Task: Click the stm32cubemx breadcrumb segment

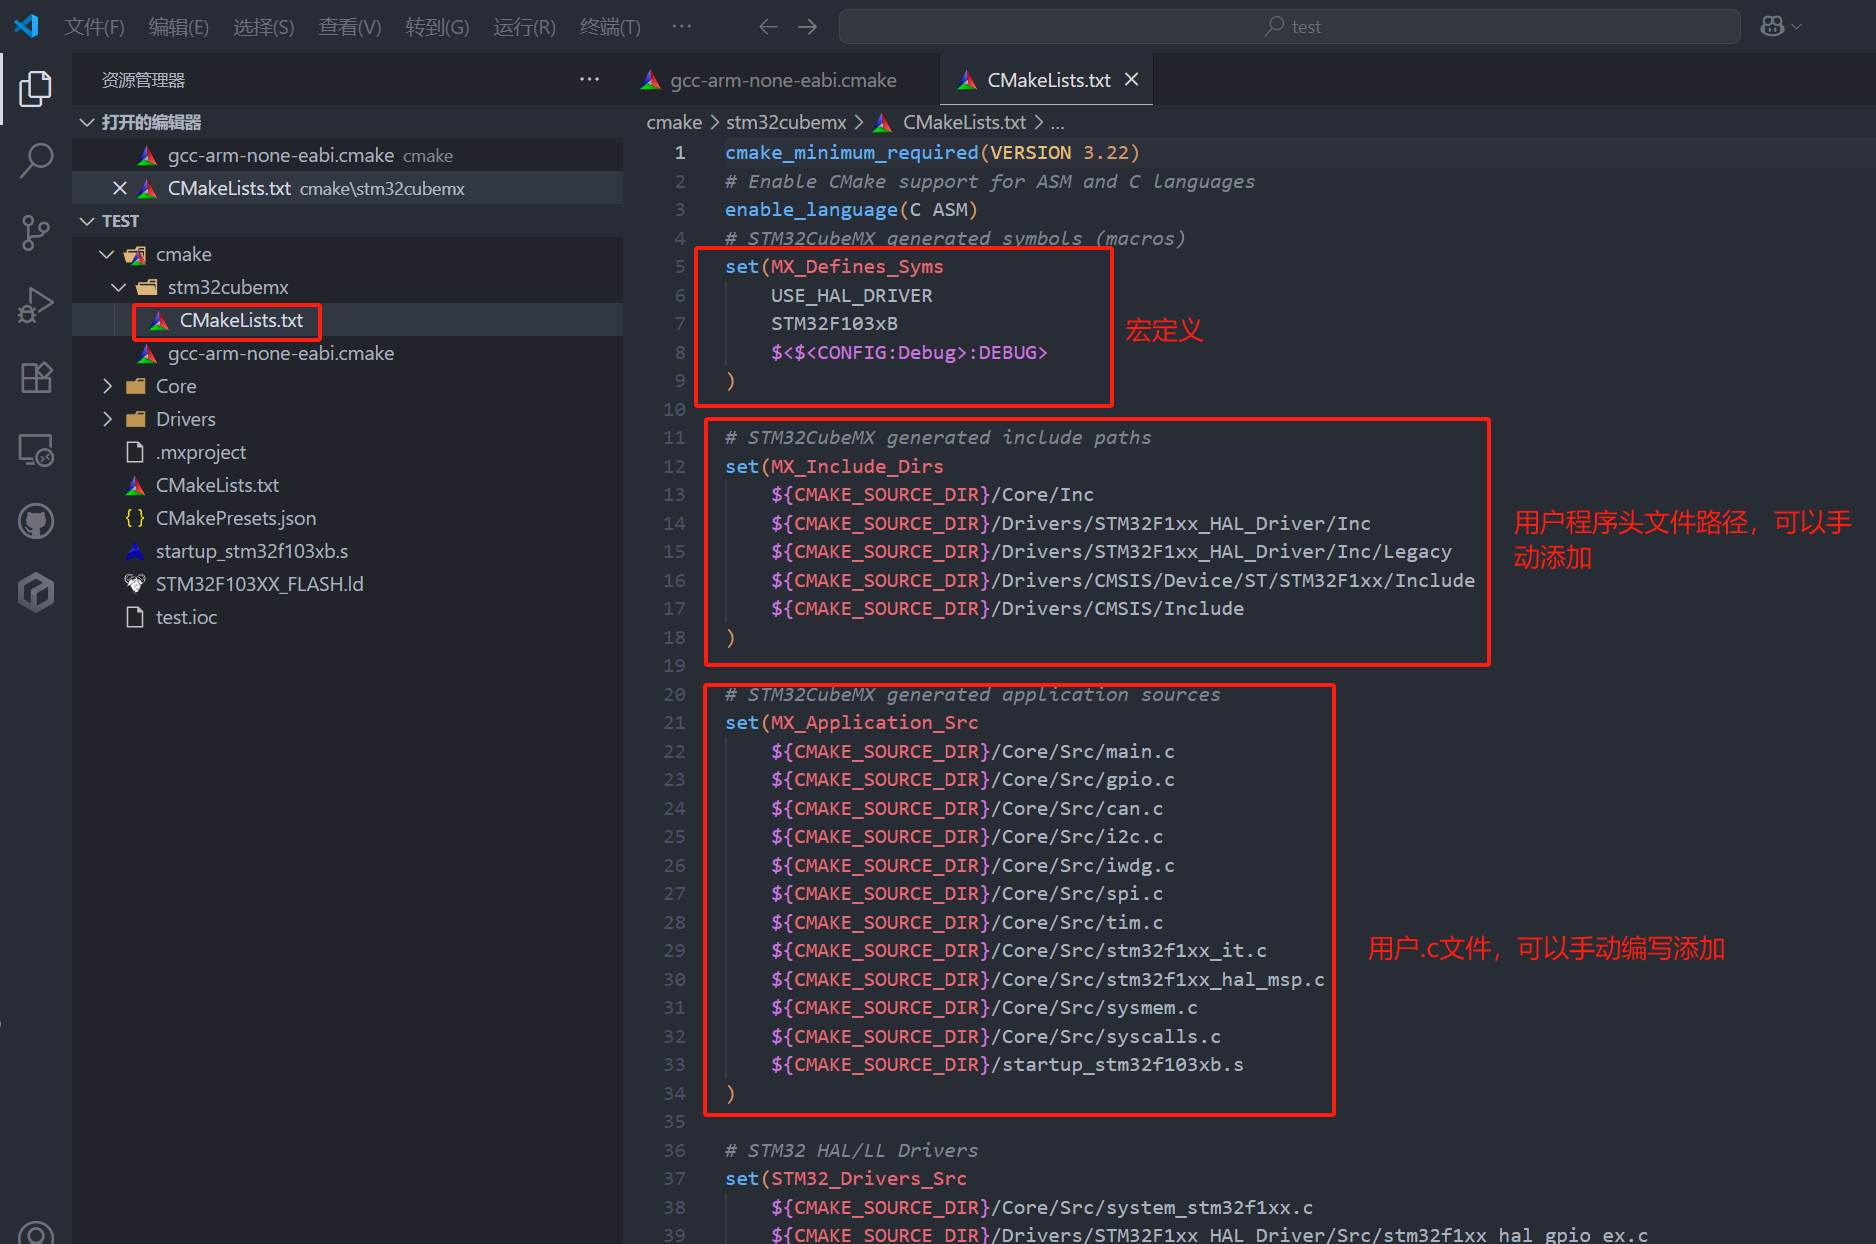Action: point(786,122)
